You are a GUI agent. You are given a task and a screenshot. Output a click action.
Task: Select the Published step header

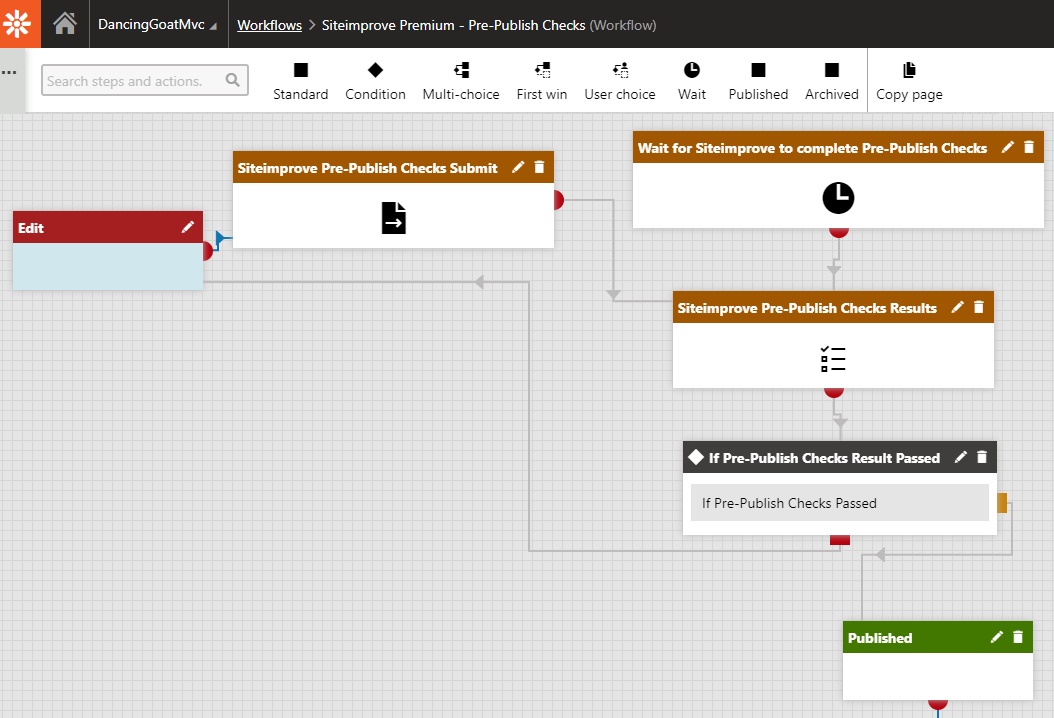click(938, 637)
